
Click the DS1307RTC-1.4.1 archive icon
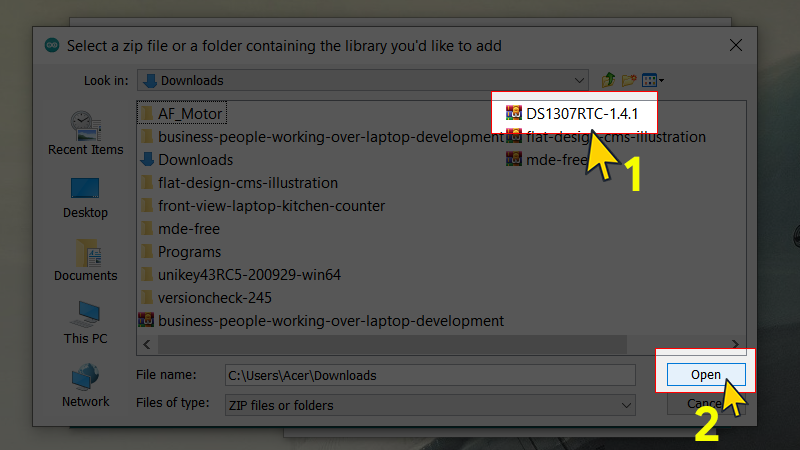click(x=514, y=113)
